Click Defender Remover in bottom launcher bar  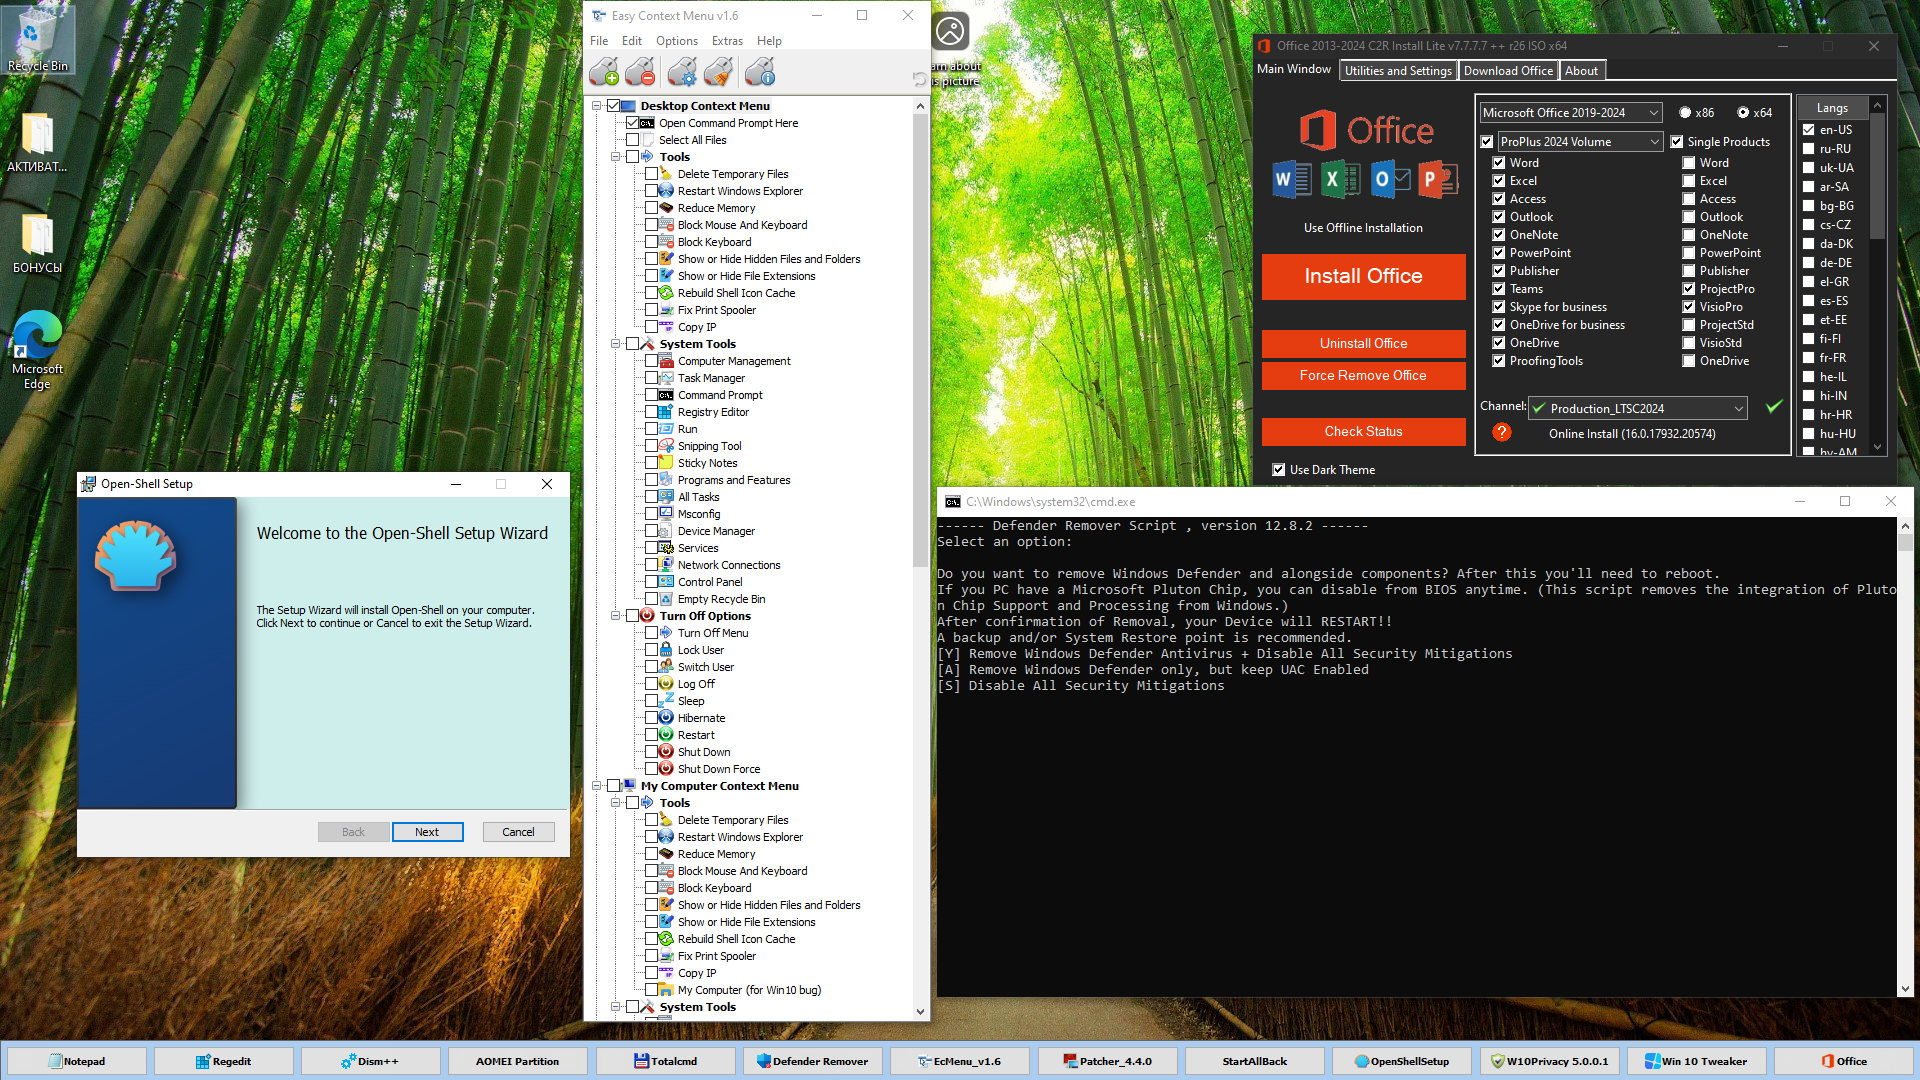coord(812,1061)
